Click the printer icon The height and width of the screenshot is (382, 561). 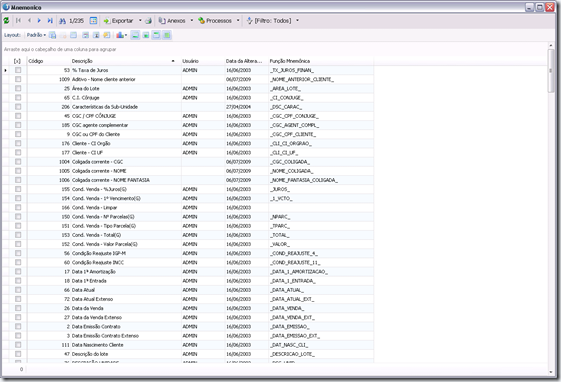coord(148,21)
